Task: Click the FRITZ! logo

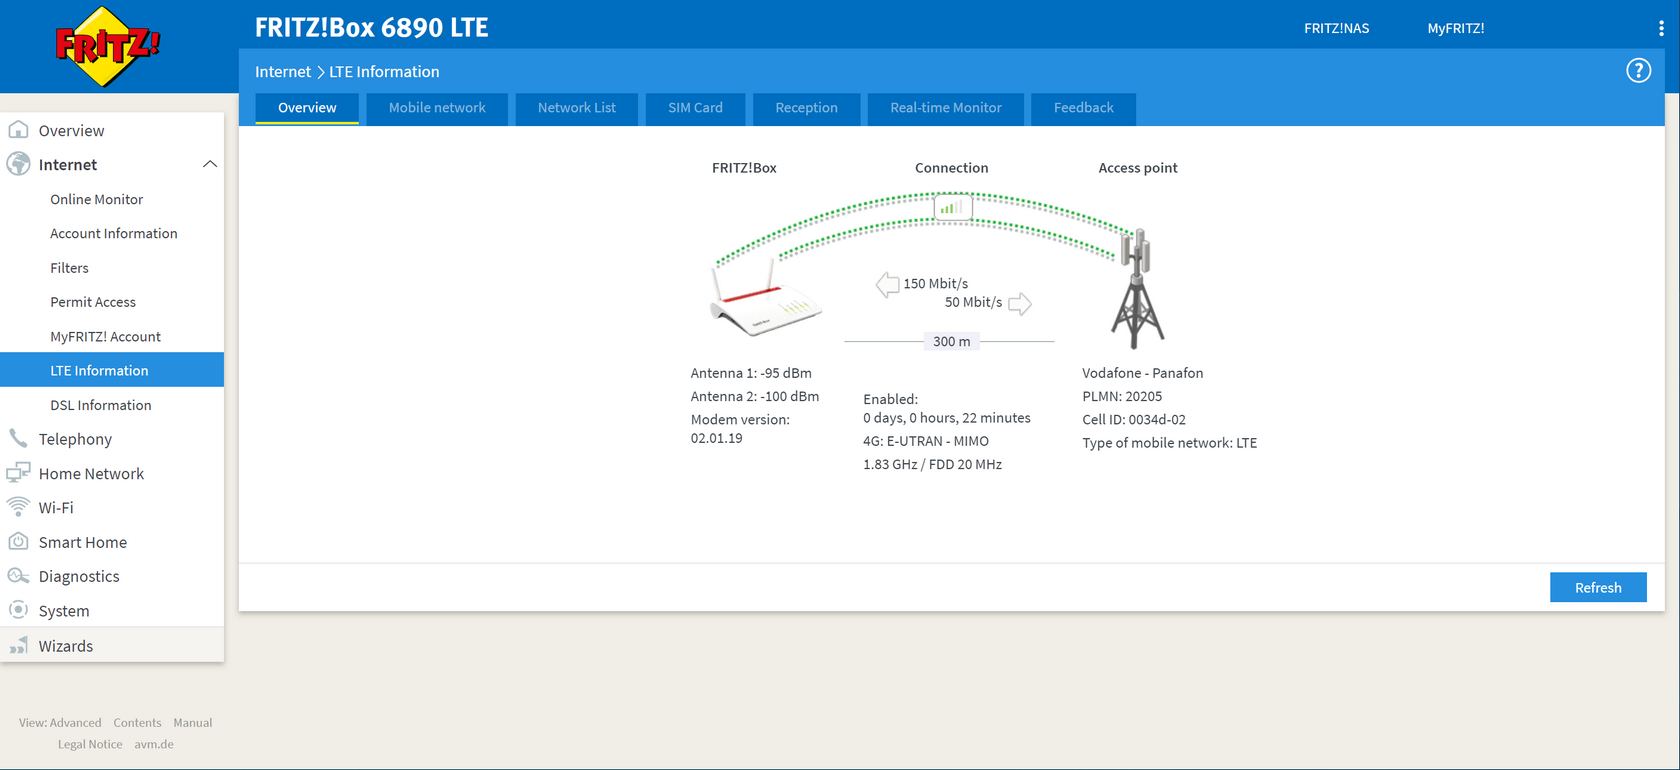Action: pyautogui.click(x=107, y=46)
